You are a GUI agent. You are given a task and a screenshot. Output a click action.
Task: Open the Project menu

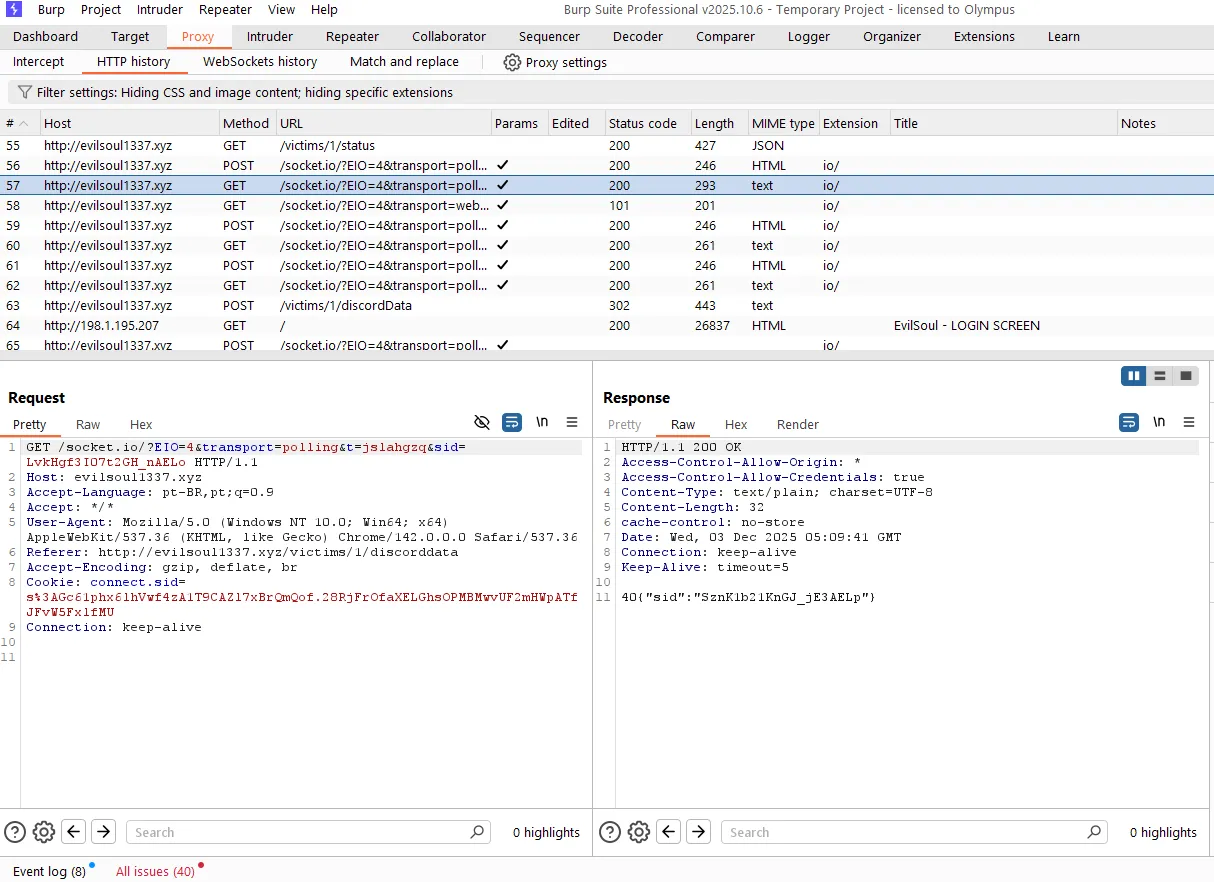click(101, 10)
